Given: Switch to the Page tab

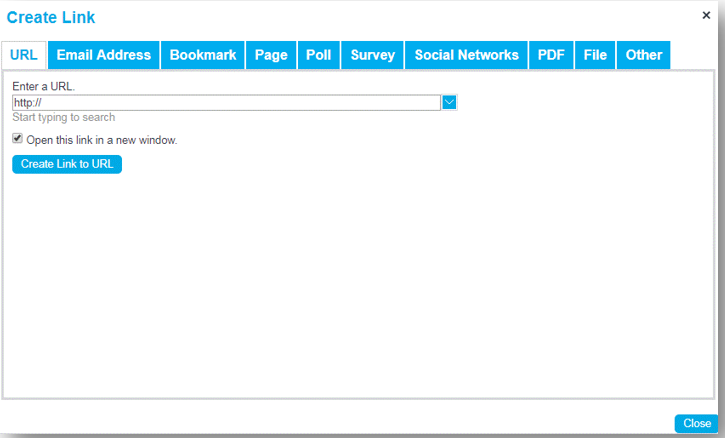Looking at the screenshot, I should 271,55.
